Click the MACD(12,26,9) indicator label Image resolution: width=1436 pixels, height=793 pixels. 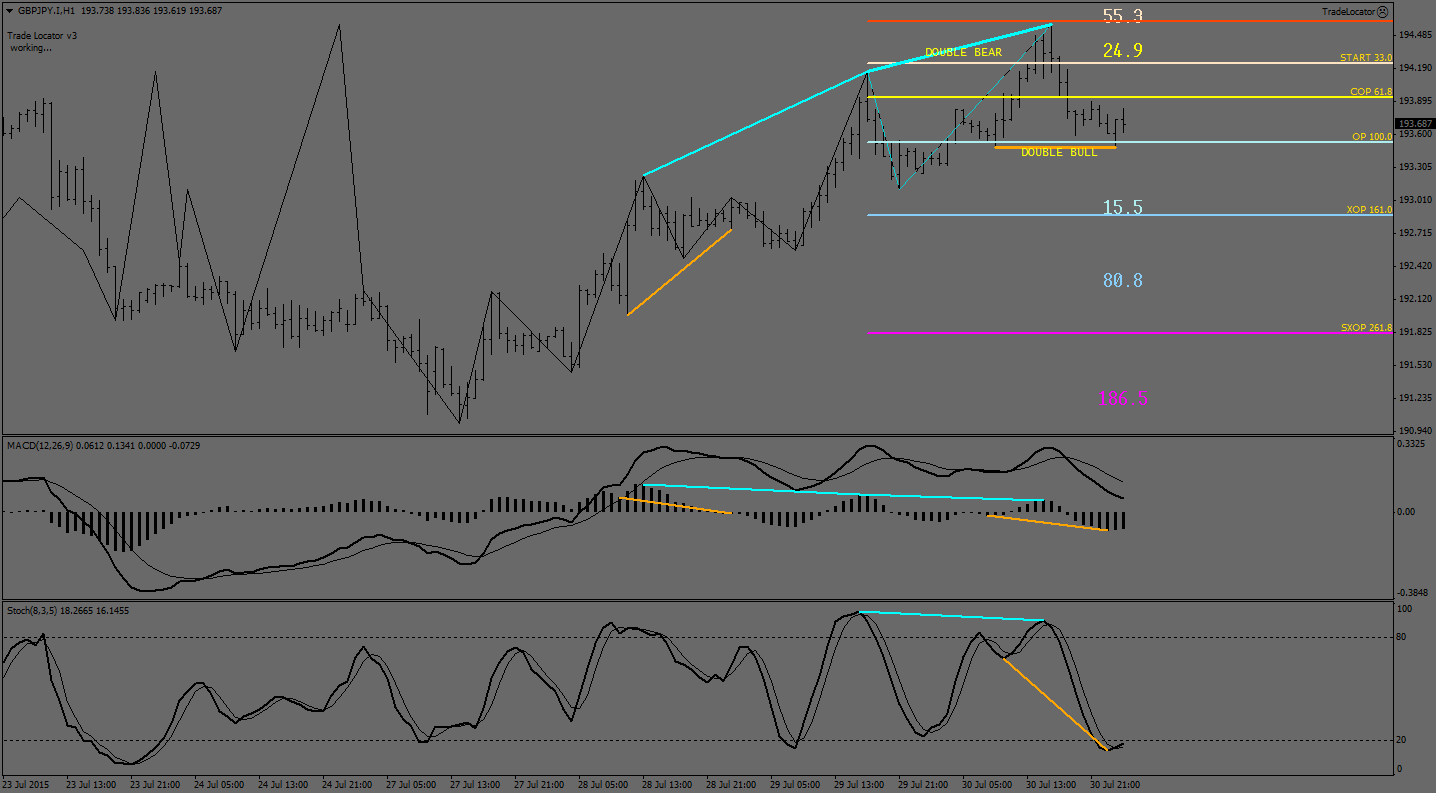(x=48, y=445)
